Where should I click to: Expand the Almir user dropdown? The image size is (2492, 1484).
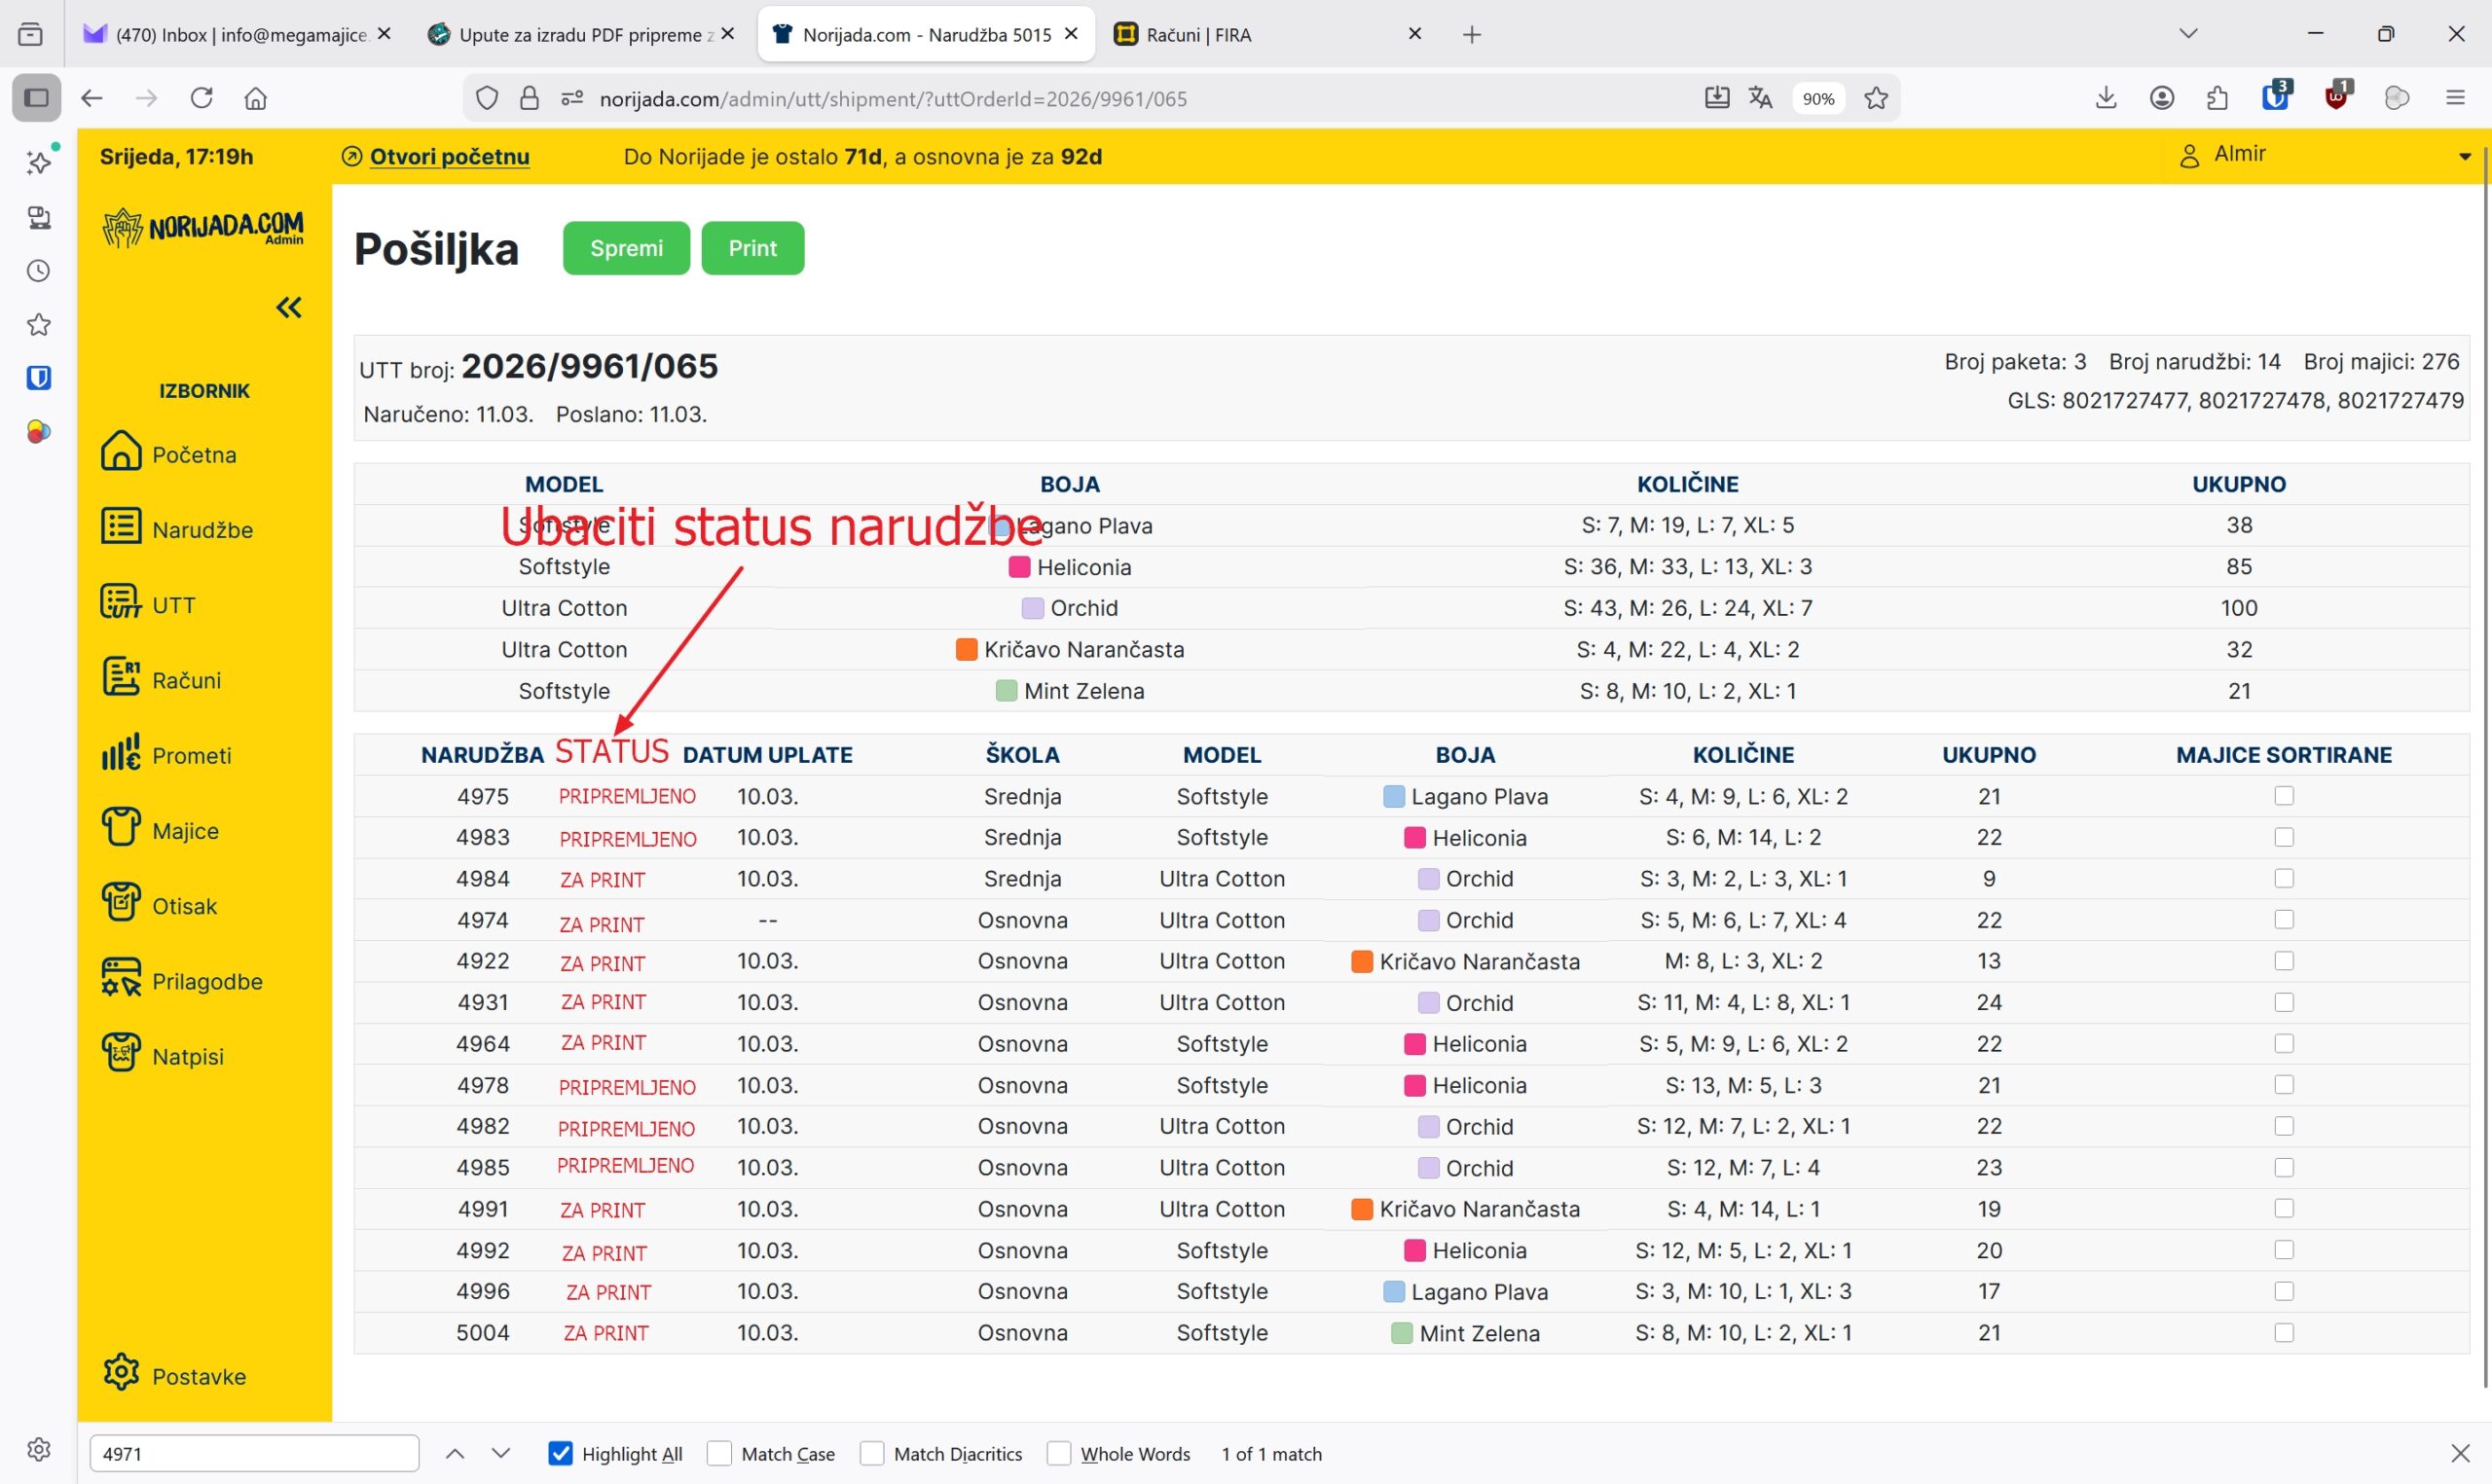click(x=2464, y=156)
